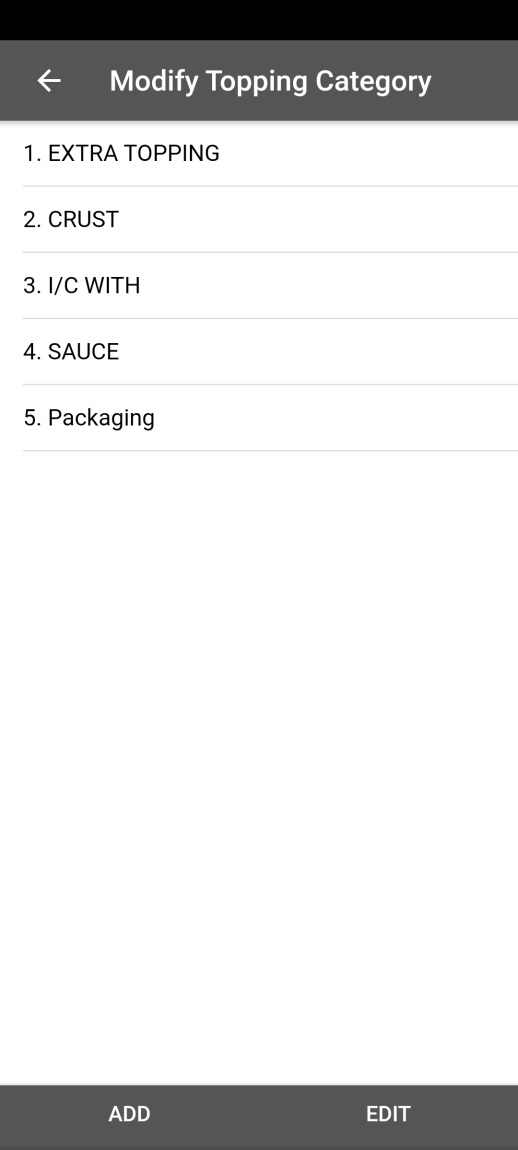Pick list item number 4

tap(259, 351)
